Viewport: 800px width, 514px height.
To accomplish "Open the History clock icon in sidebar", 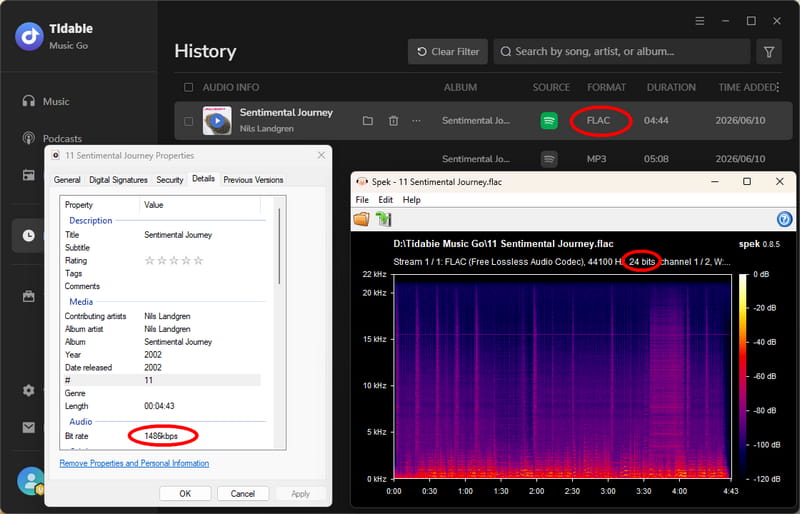I will (29, 235).
